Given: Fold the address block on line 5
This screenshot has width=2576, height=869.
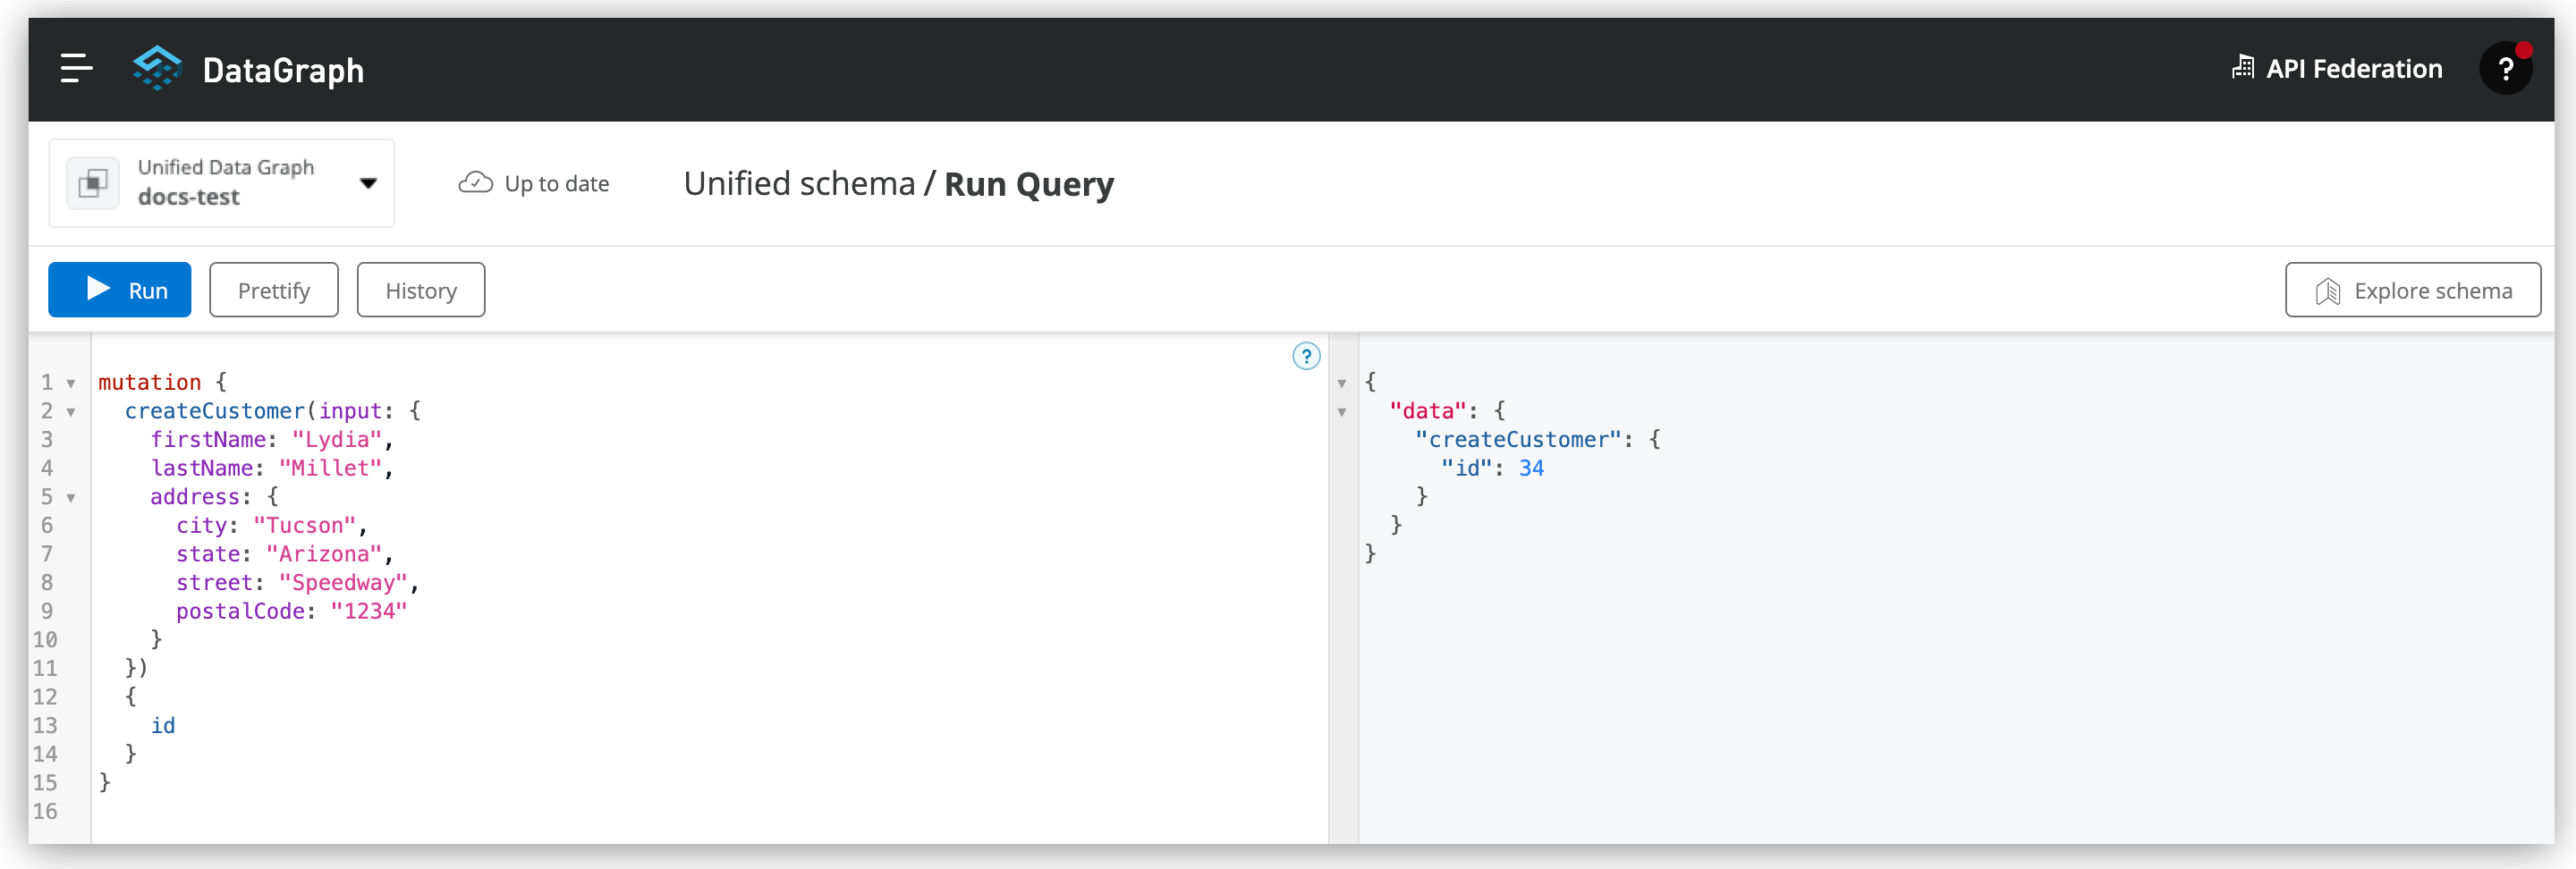Looking at the screenshot, I should pyautogui.click(x=70, y=497).
